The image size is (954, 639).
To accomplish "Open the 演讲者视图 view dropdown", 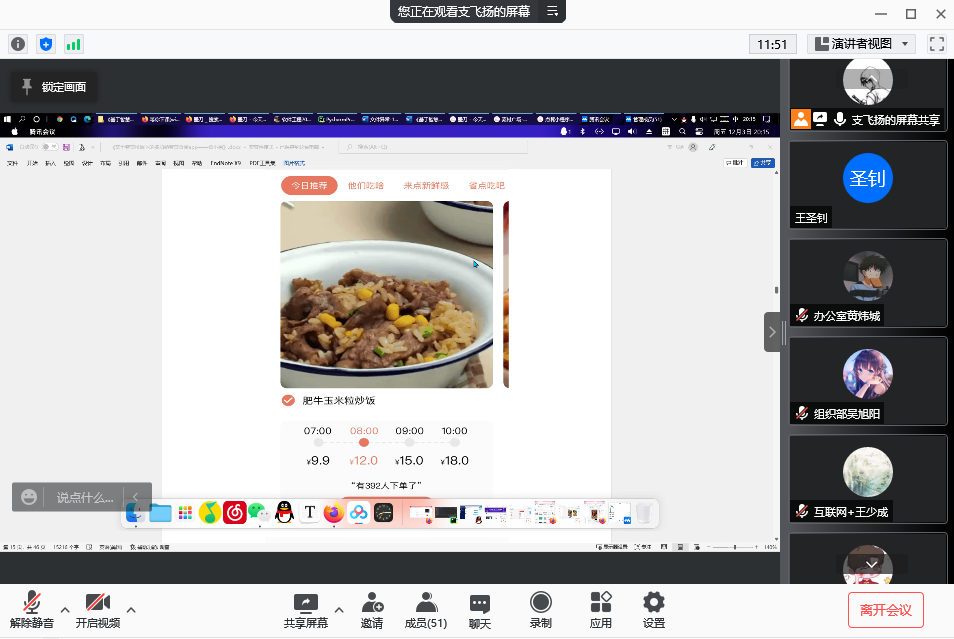I will coord(860,44).
